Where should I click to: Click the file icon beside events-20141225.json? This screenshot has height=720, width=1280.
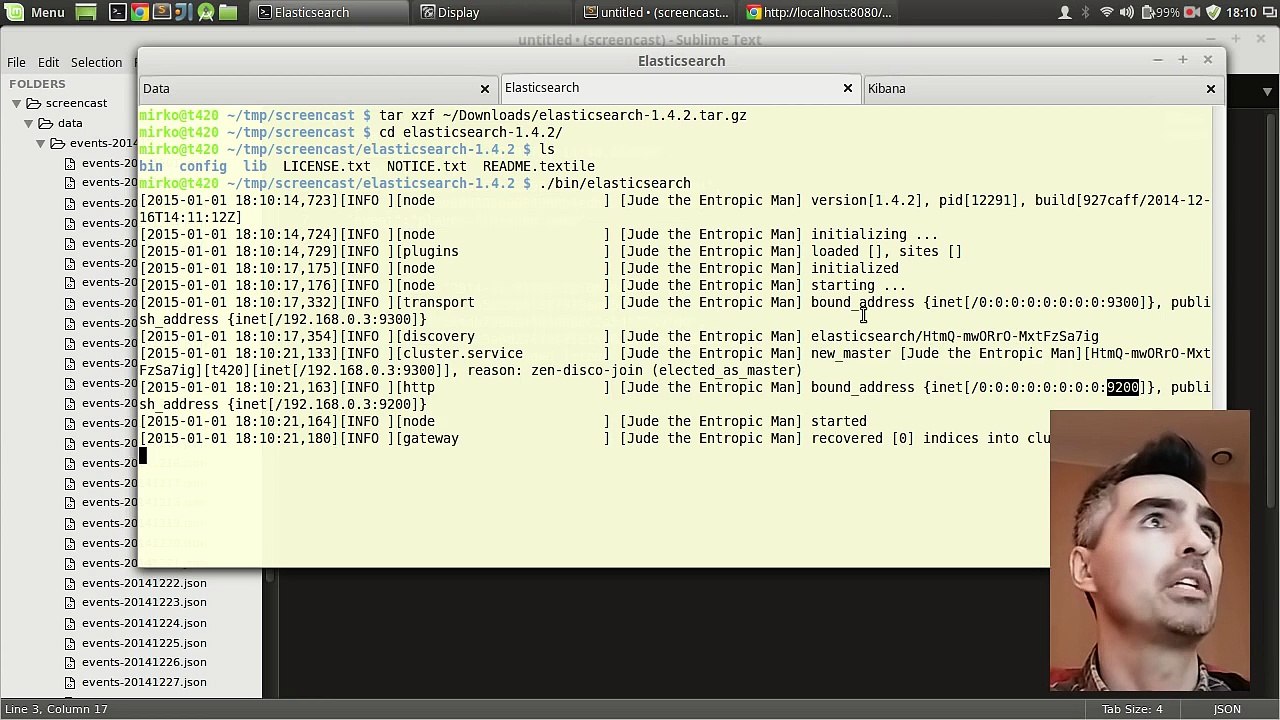pyautogui.click(x=70, y=643)
